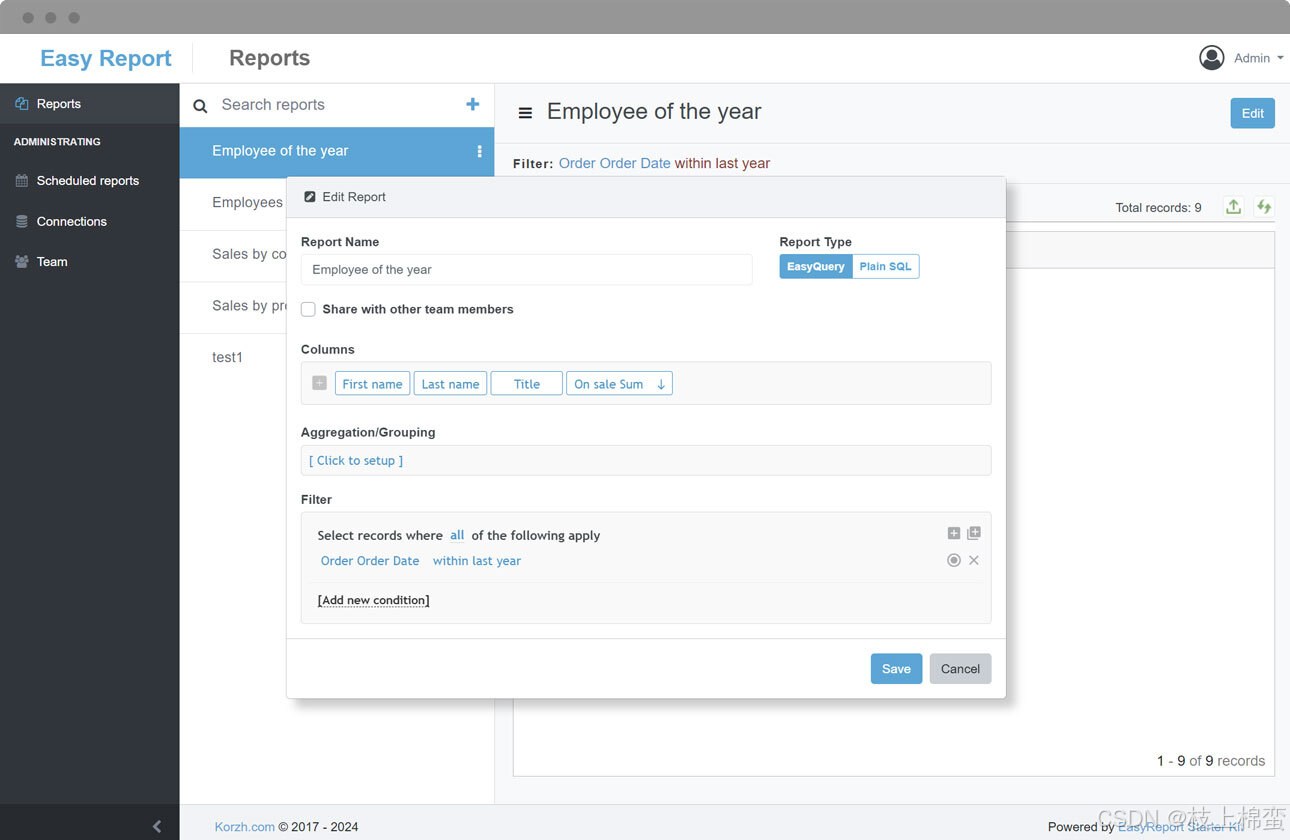This screenshot has width=1290, height=840.
Task: Toggle enable circle on Order Date condition
Action: (x=954, y=560)
